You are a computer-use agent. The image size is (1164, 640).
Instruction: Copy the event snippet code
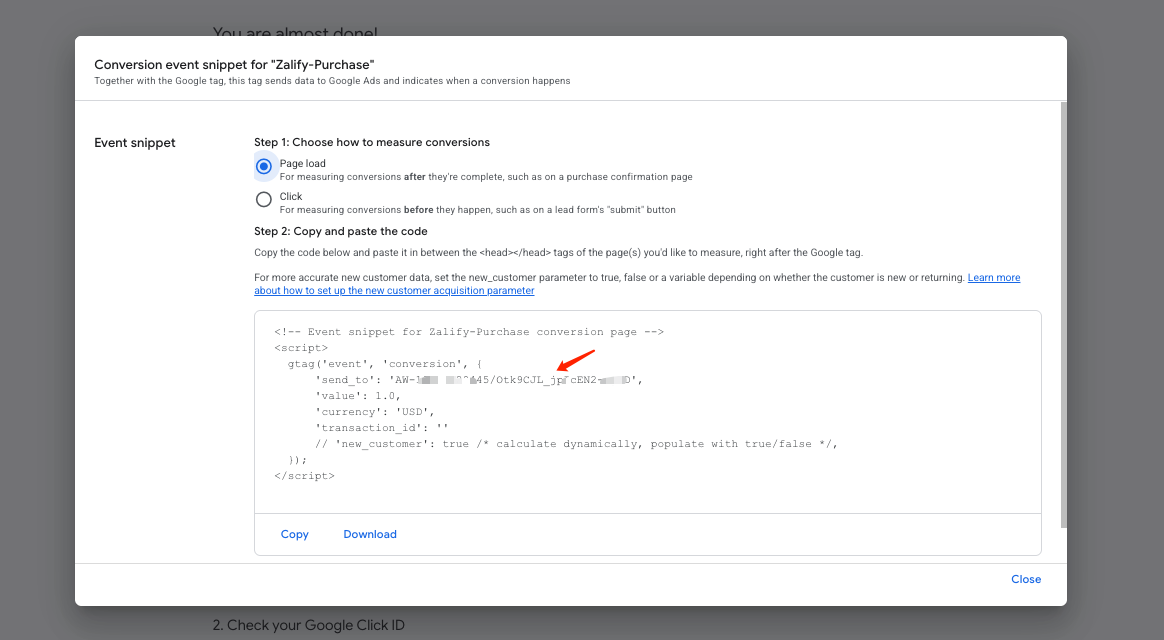[295, 534]
